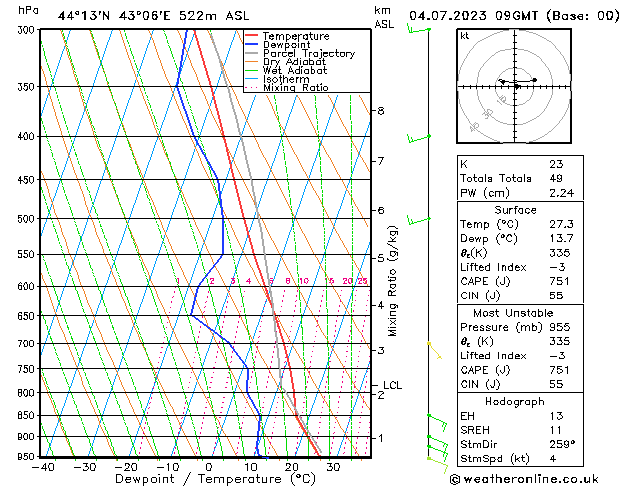Image resolution: width=629 pixels, height=486 pixels.
Task: Click the Pressure (mb) value 955
Action: (559, 327)
